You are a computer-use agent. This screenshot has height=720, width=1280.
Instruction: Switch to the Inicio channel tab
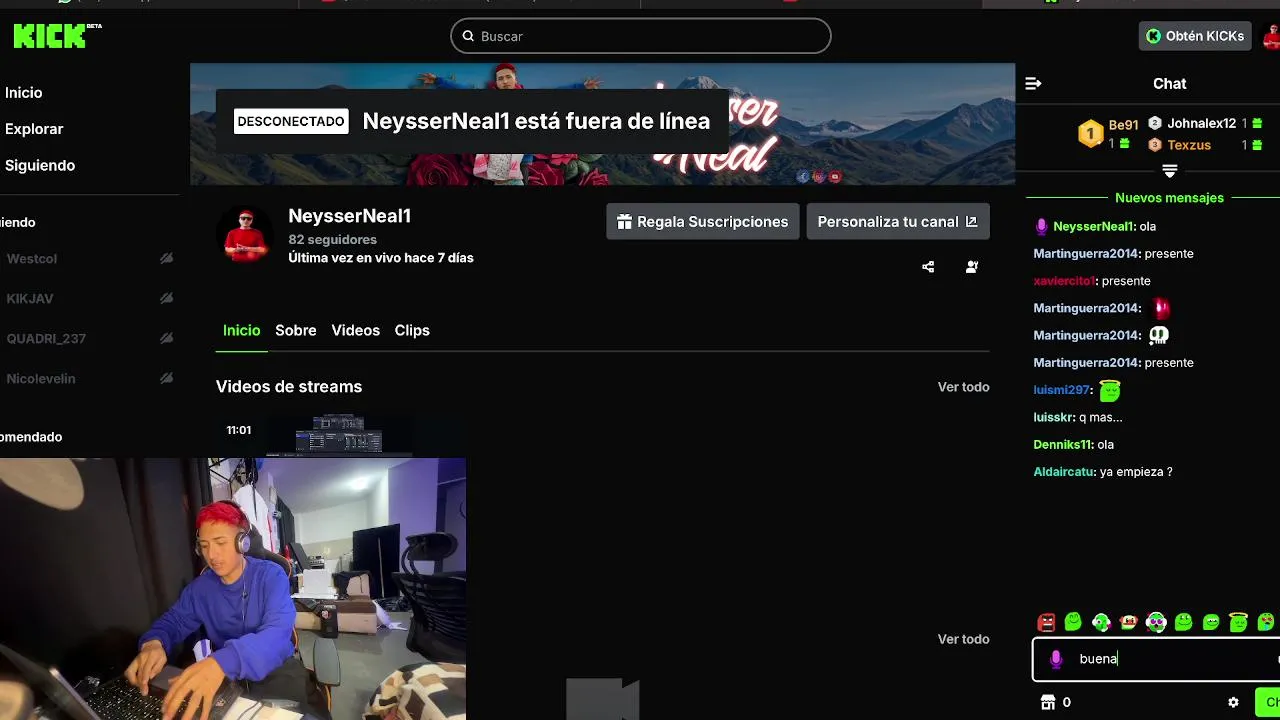[x=241, y=330]
